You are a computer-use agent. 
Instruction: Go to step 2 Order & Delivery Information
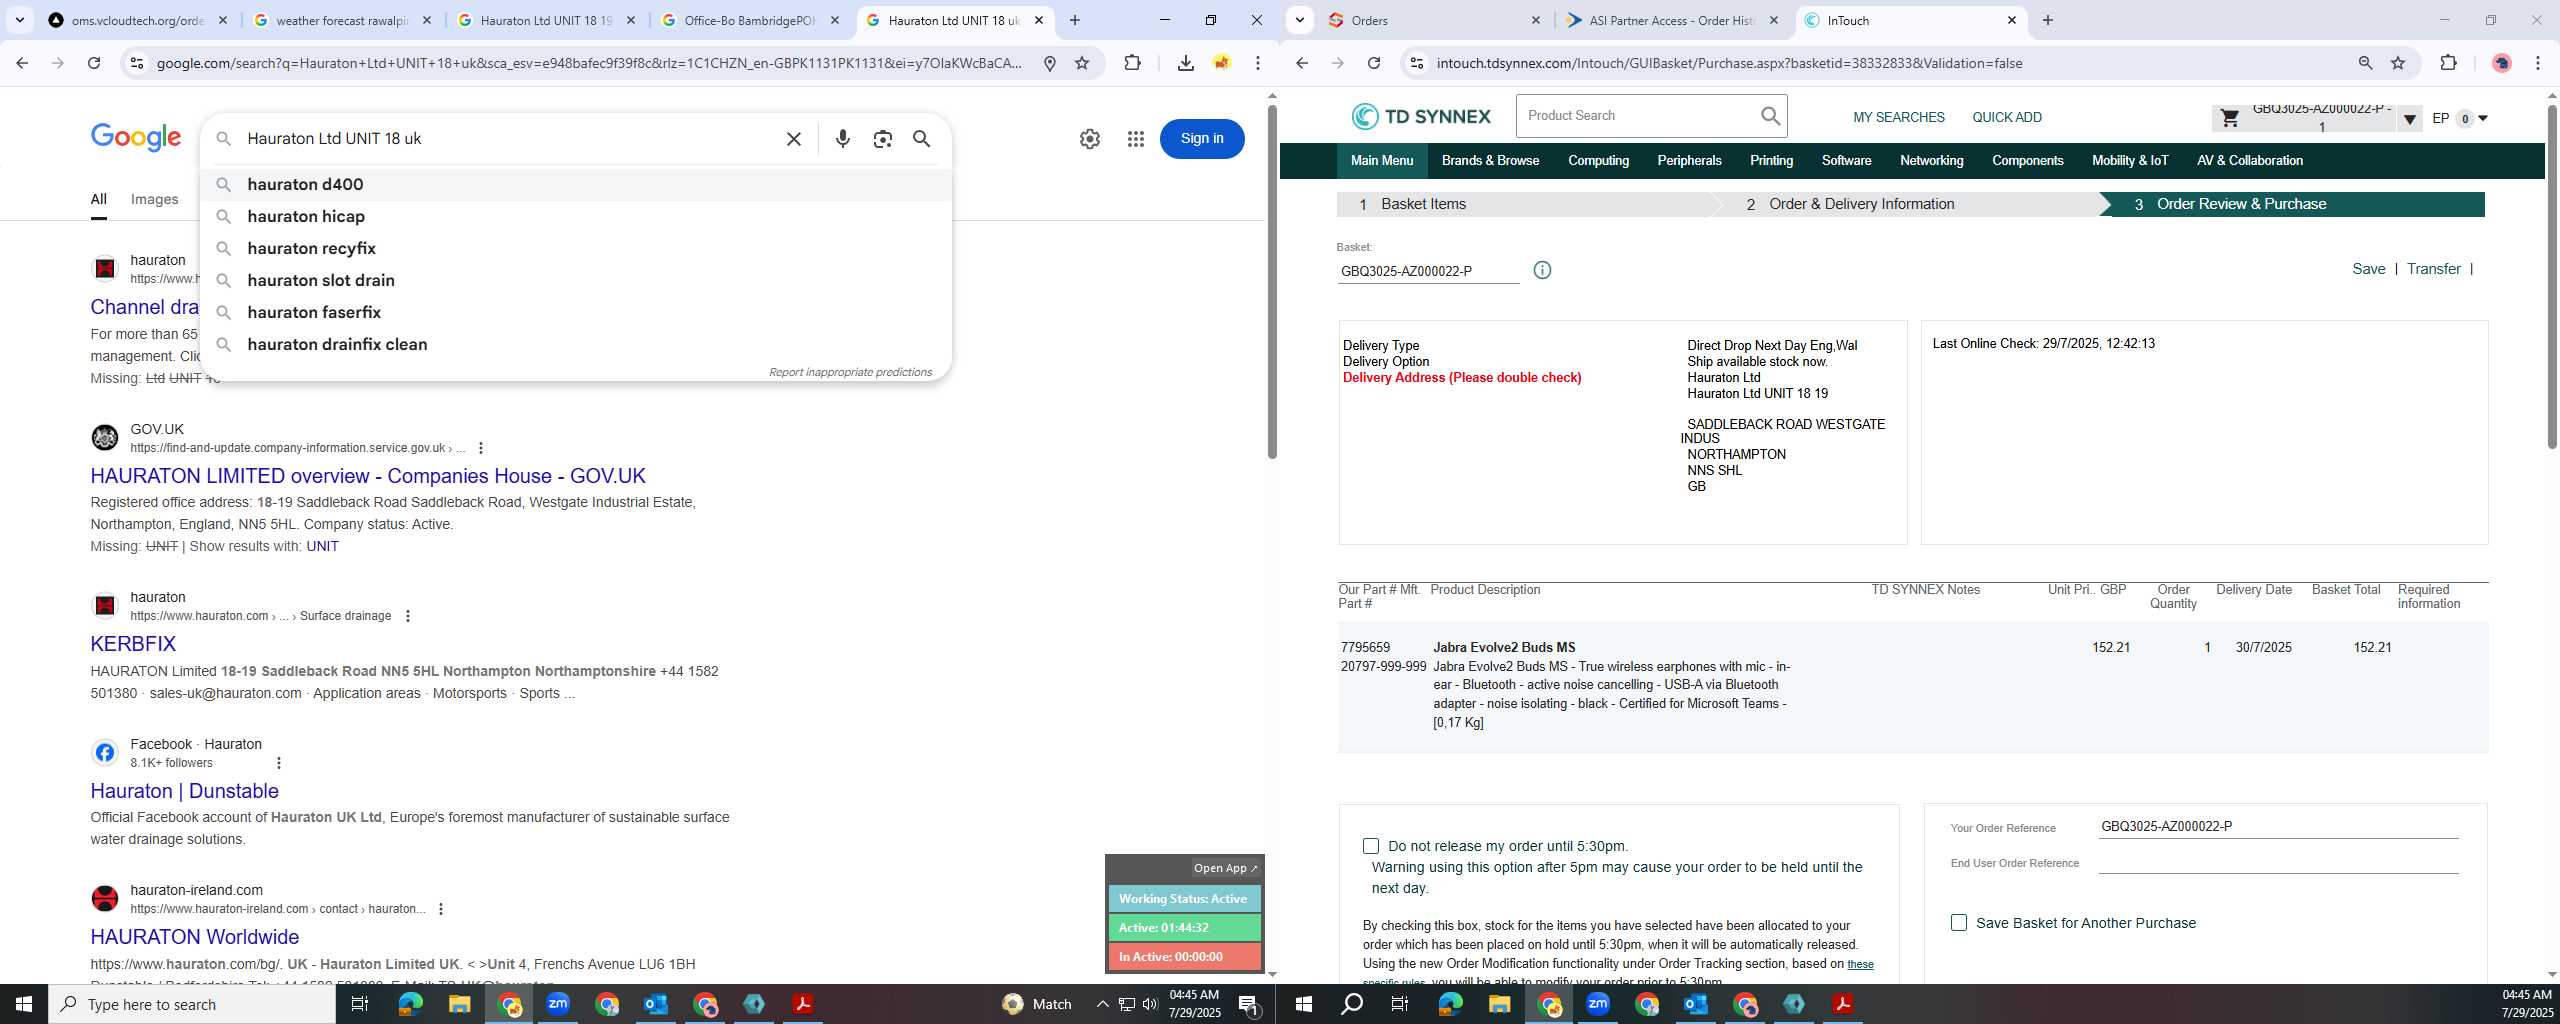pos(1910,204)
